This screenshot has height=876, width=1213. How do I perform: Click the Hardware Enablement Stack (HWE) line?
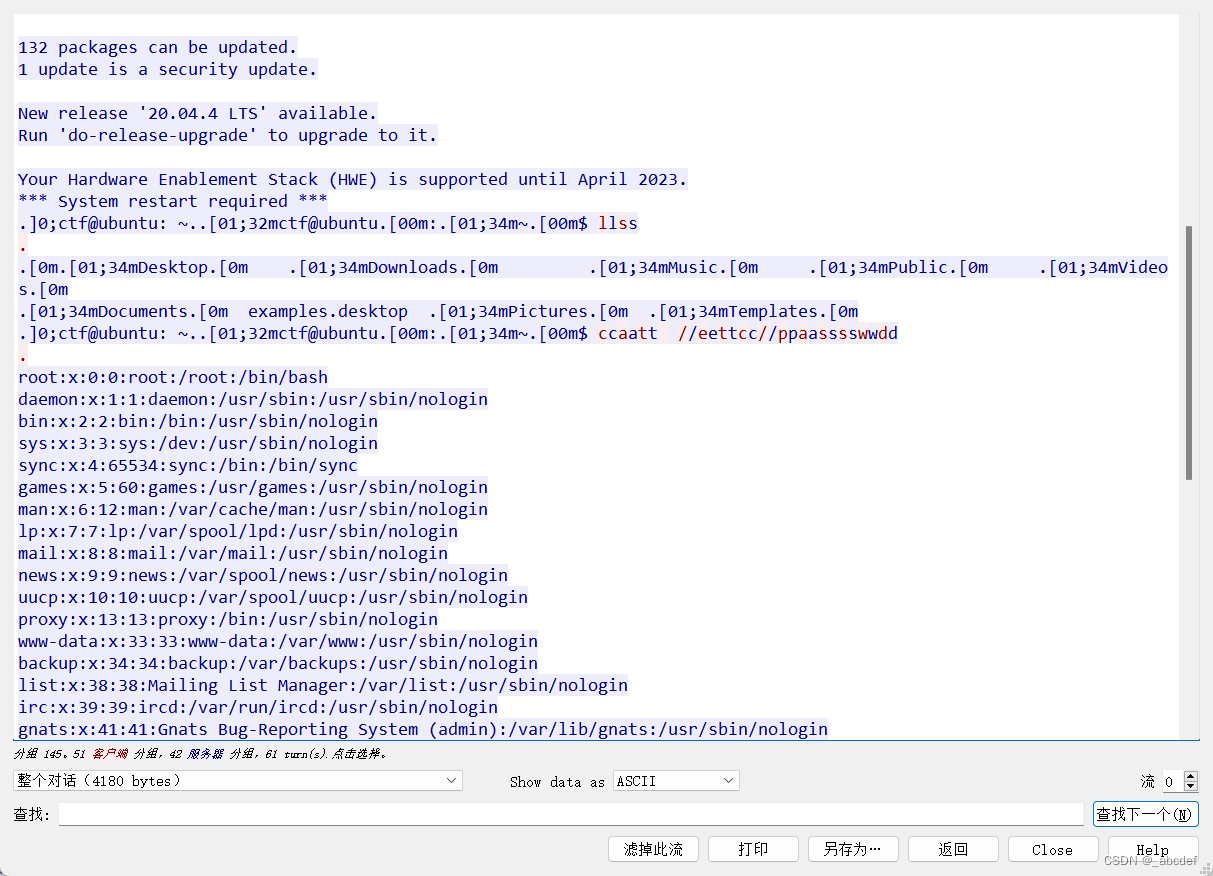[353, 179]
